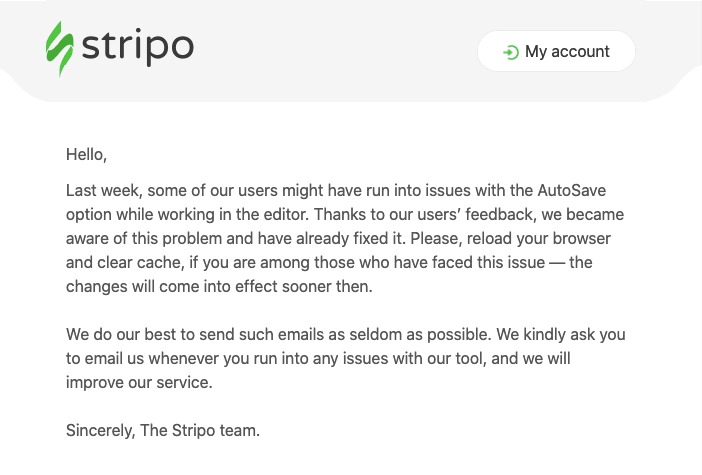Click the "Last week" opening words
Viewport: 702px width, 475px height.
coord(104,191)
